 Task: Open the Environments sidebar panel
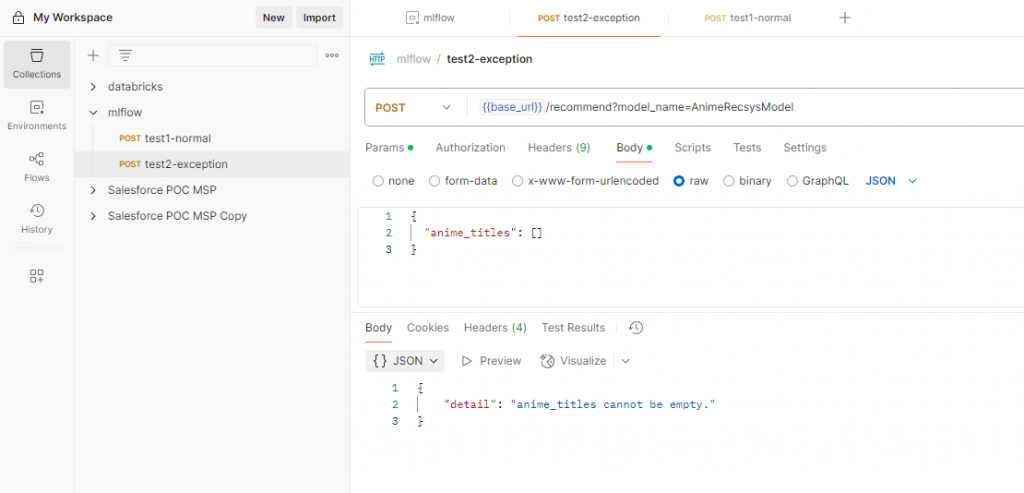[36, 115]
